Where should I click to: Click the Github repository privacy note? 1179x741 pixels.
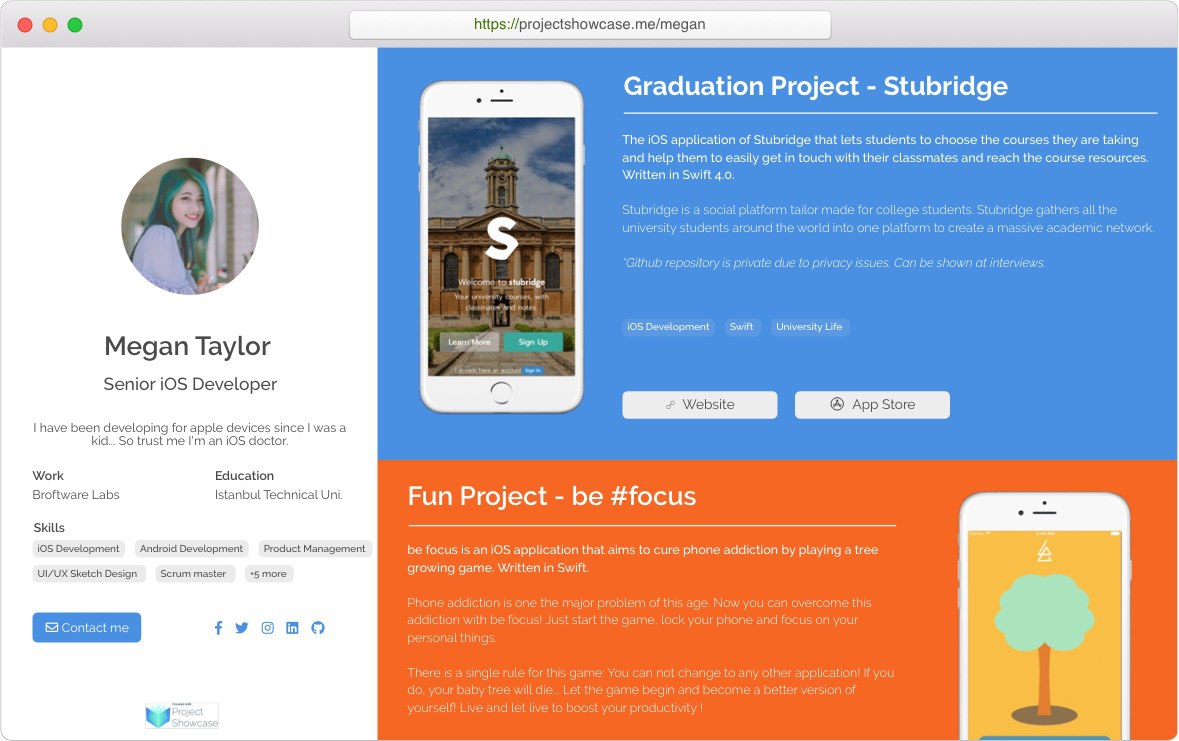click(x=834, y=263)
